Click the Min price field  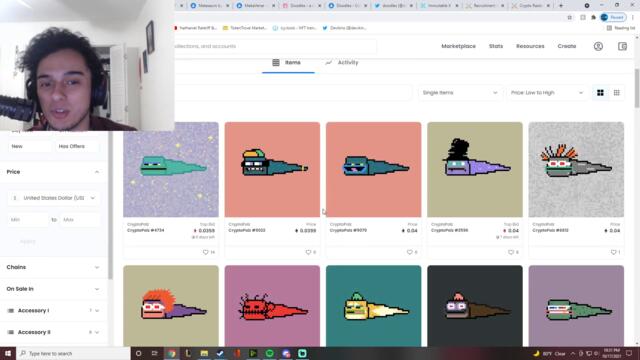coord(28,220)
